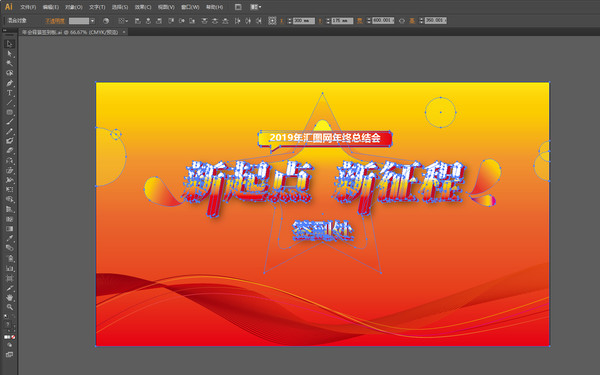Click horizontal distribute right icon
The width and height of the screenshot is (600, 375).
[259, 21]
